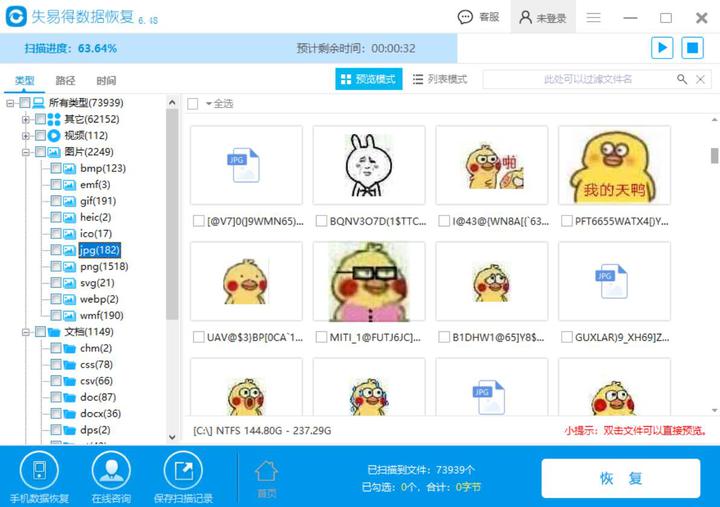This screenshot has height=507, width=720.
Task: Toggle the 全选 select-all checkbox
Action: click(193, 104)
